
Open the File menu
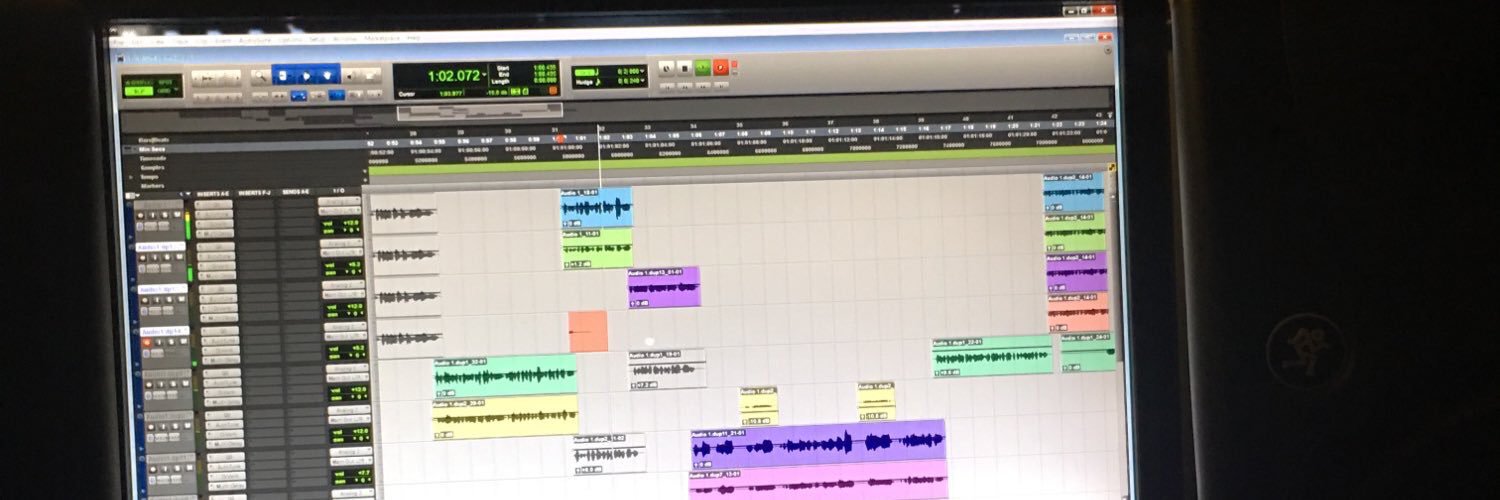118,41
